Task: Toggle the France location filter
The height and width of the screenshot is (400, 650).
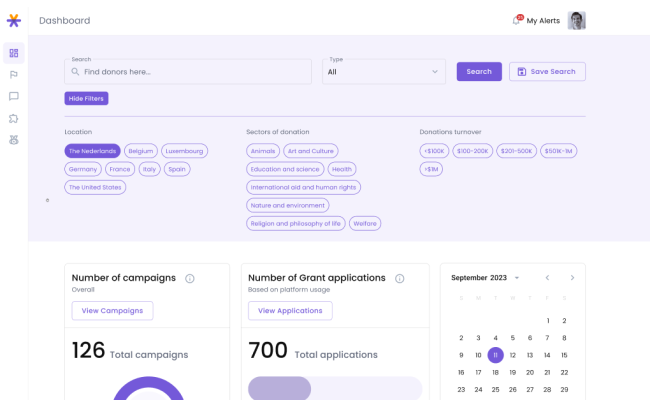Action: [120, 169]
